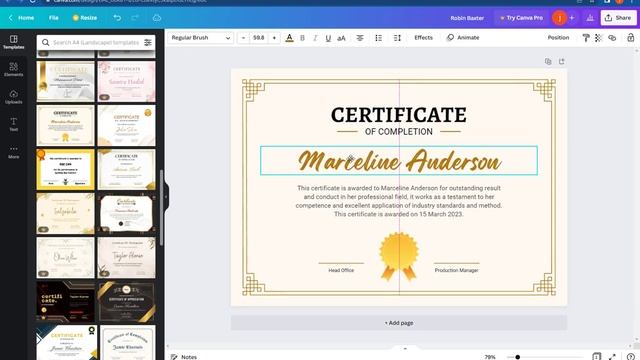Viewport: 640px width, 360px height.
Task: Click the copy style paint roller icon
Action: pyautogui.click(x=586, y=38)
